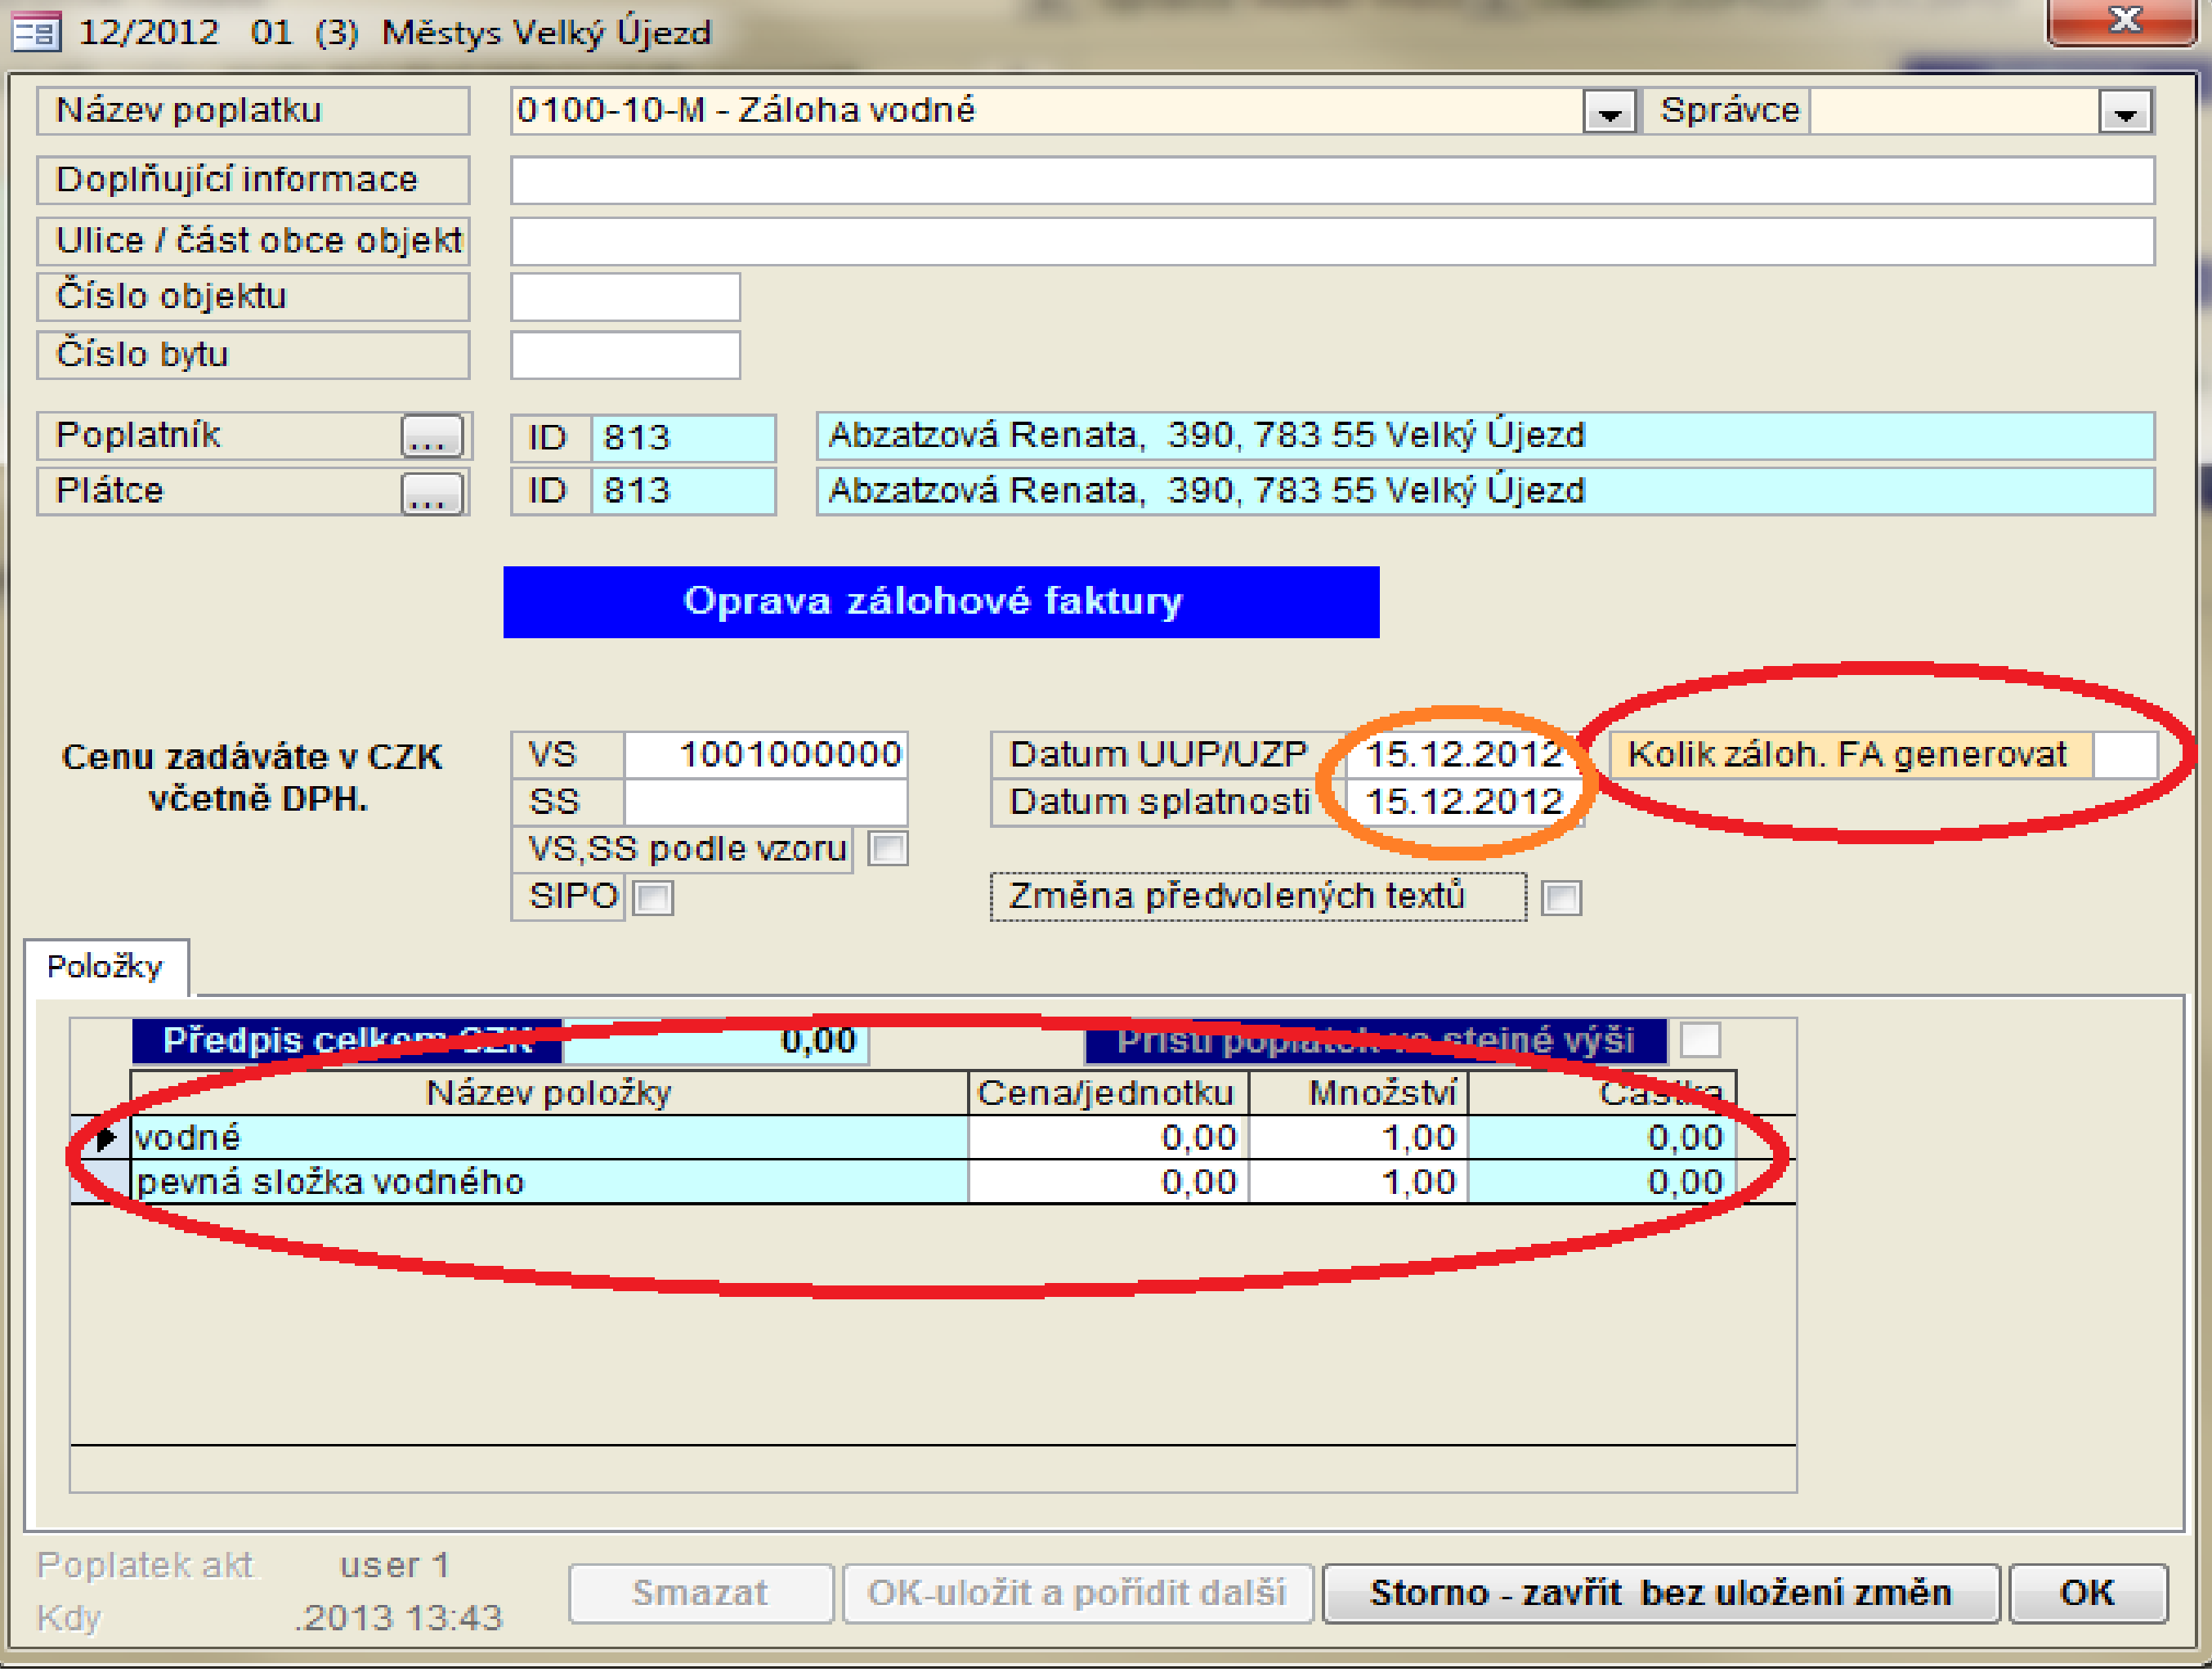Click Cena/jednotku cell in vodné row

[1108, 1139]
